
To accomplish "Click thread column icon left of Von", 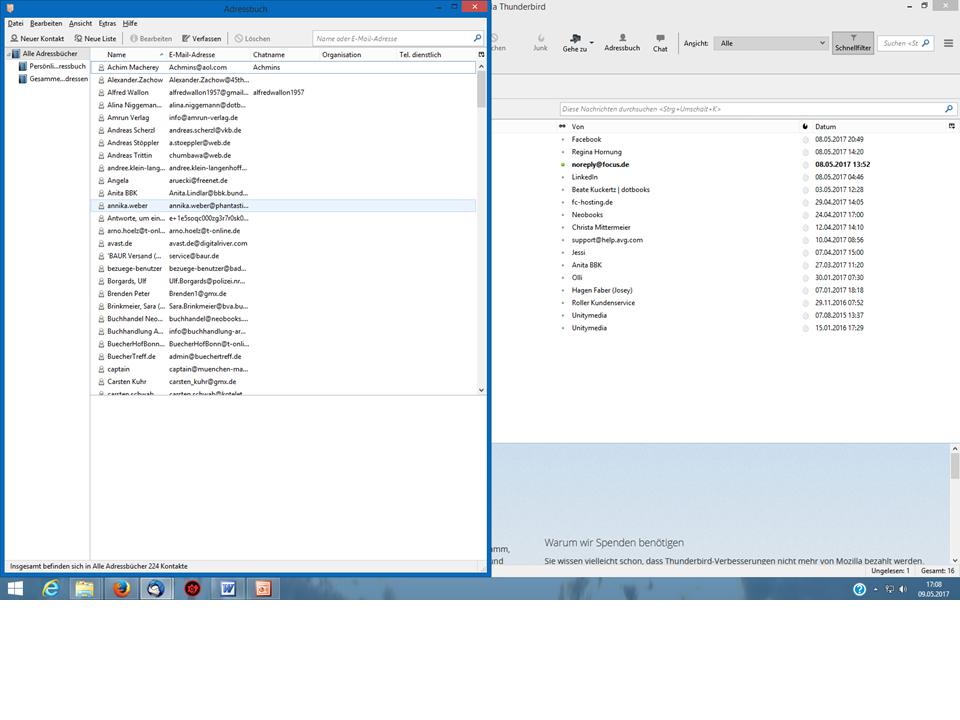I will click(x=562, y=127).
